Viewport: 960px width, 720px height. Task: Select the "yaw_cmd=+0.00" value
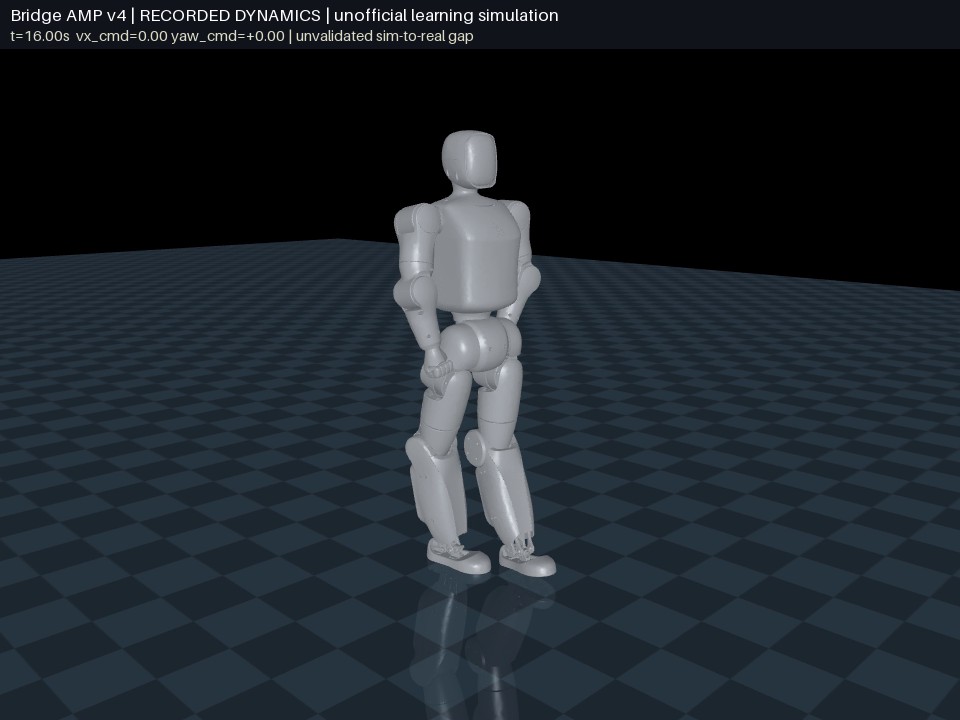click(x=228, y=36)
